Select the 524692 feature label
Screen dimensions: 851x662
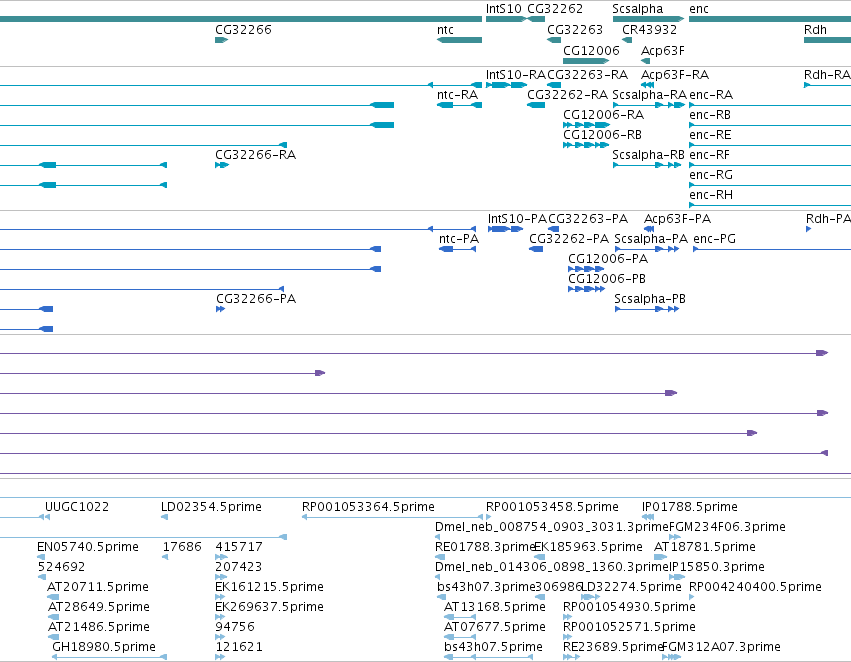pos(61,568)
